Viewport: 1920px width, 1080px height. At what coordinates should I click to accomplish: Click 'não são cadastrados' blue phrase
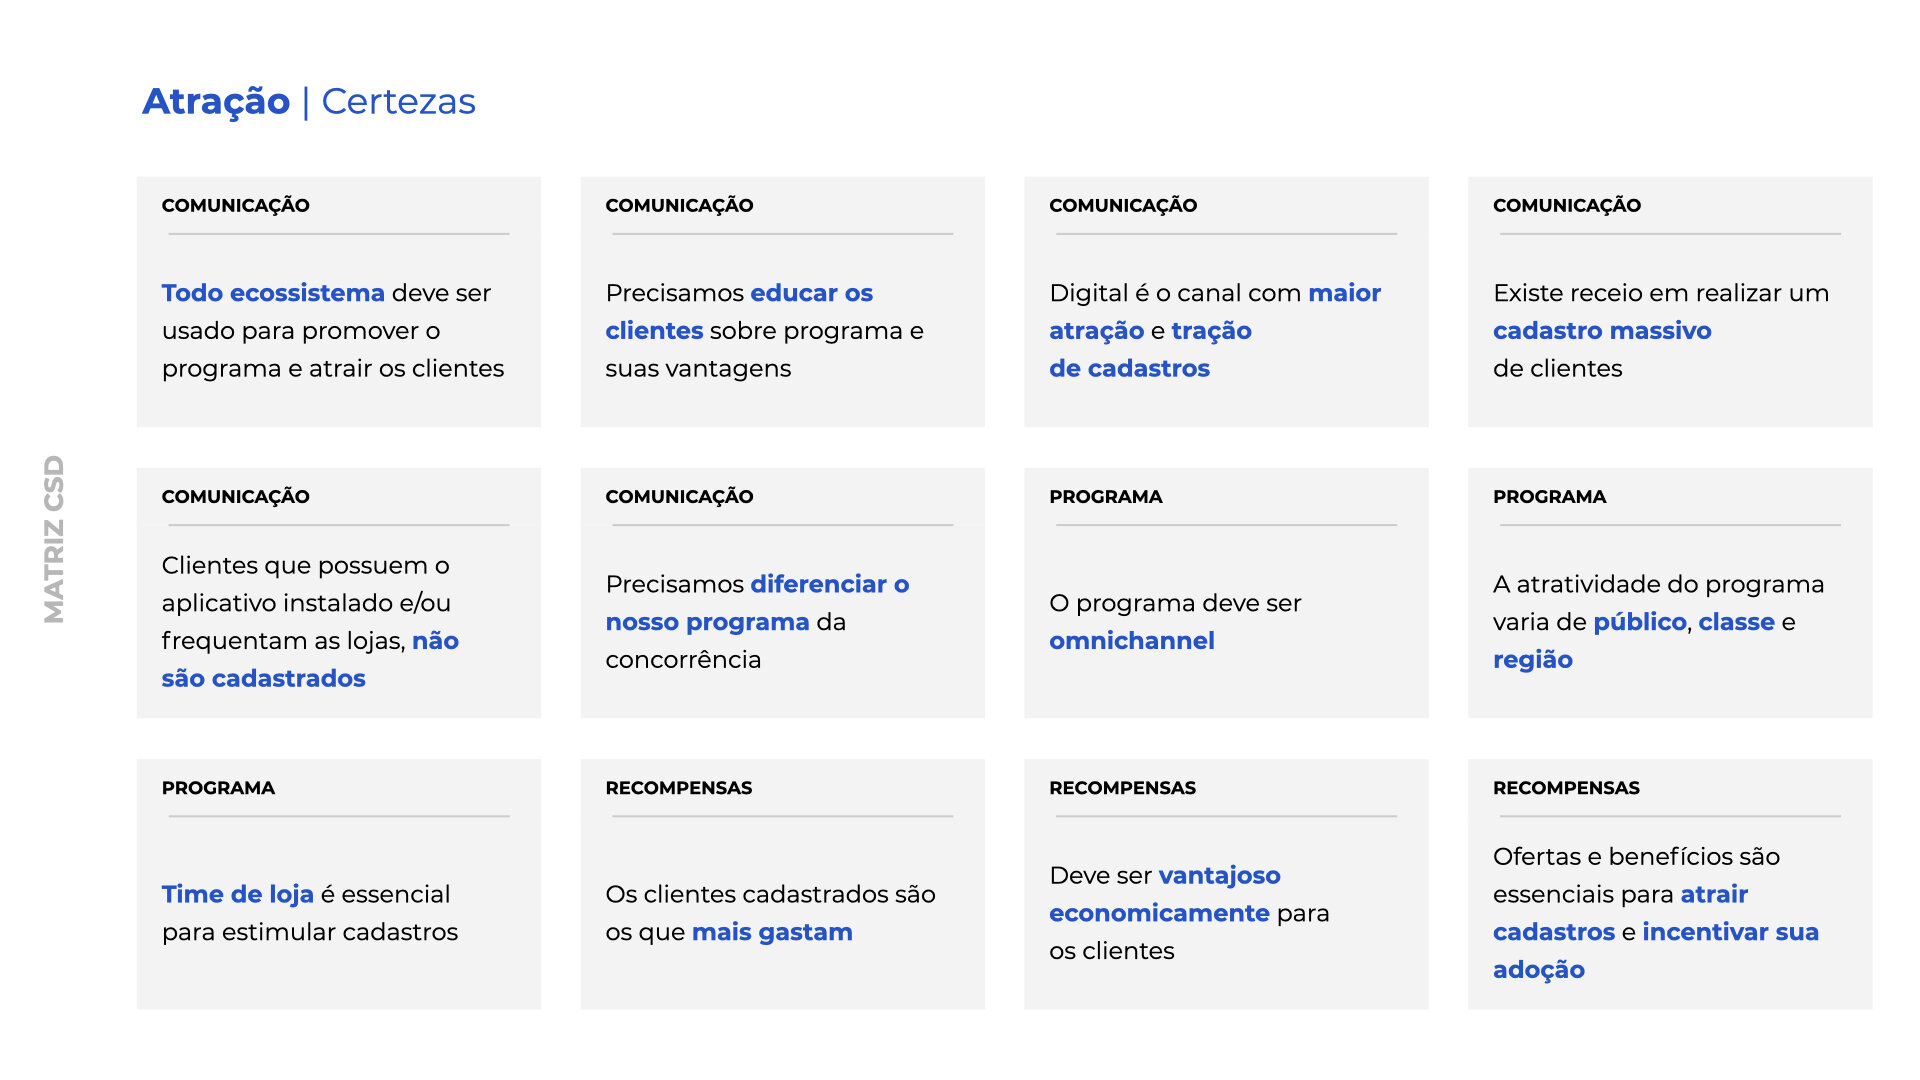pyautogui.click(x=263, y=678)
